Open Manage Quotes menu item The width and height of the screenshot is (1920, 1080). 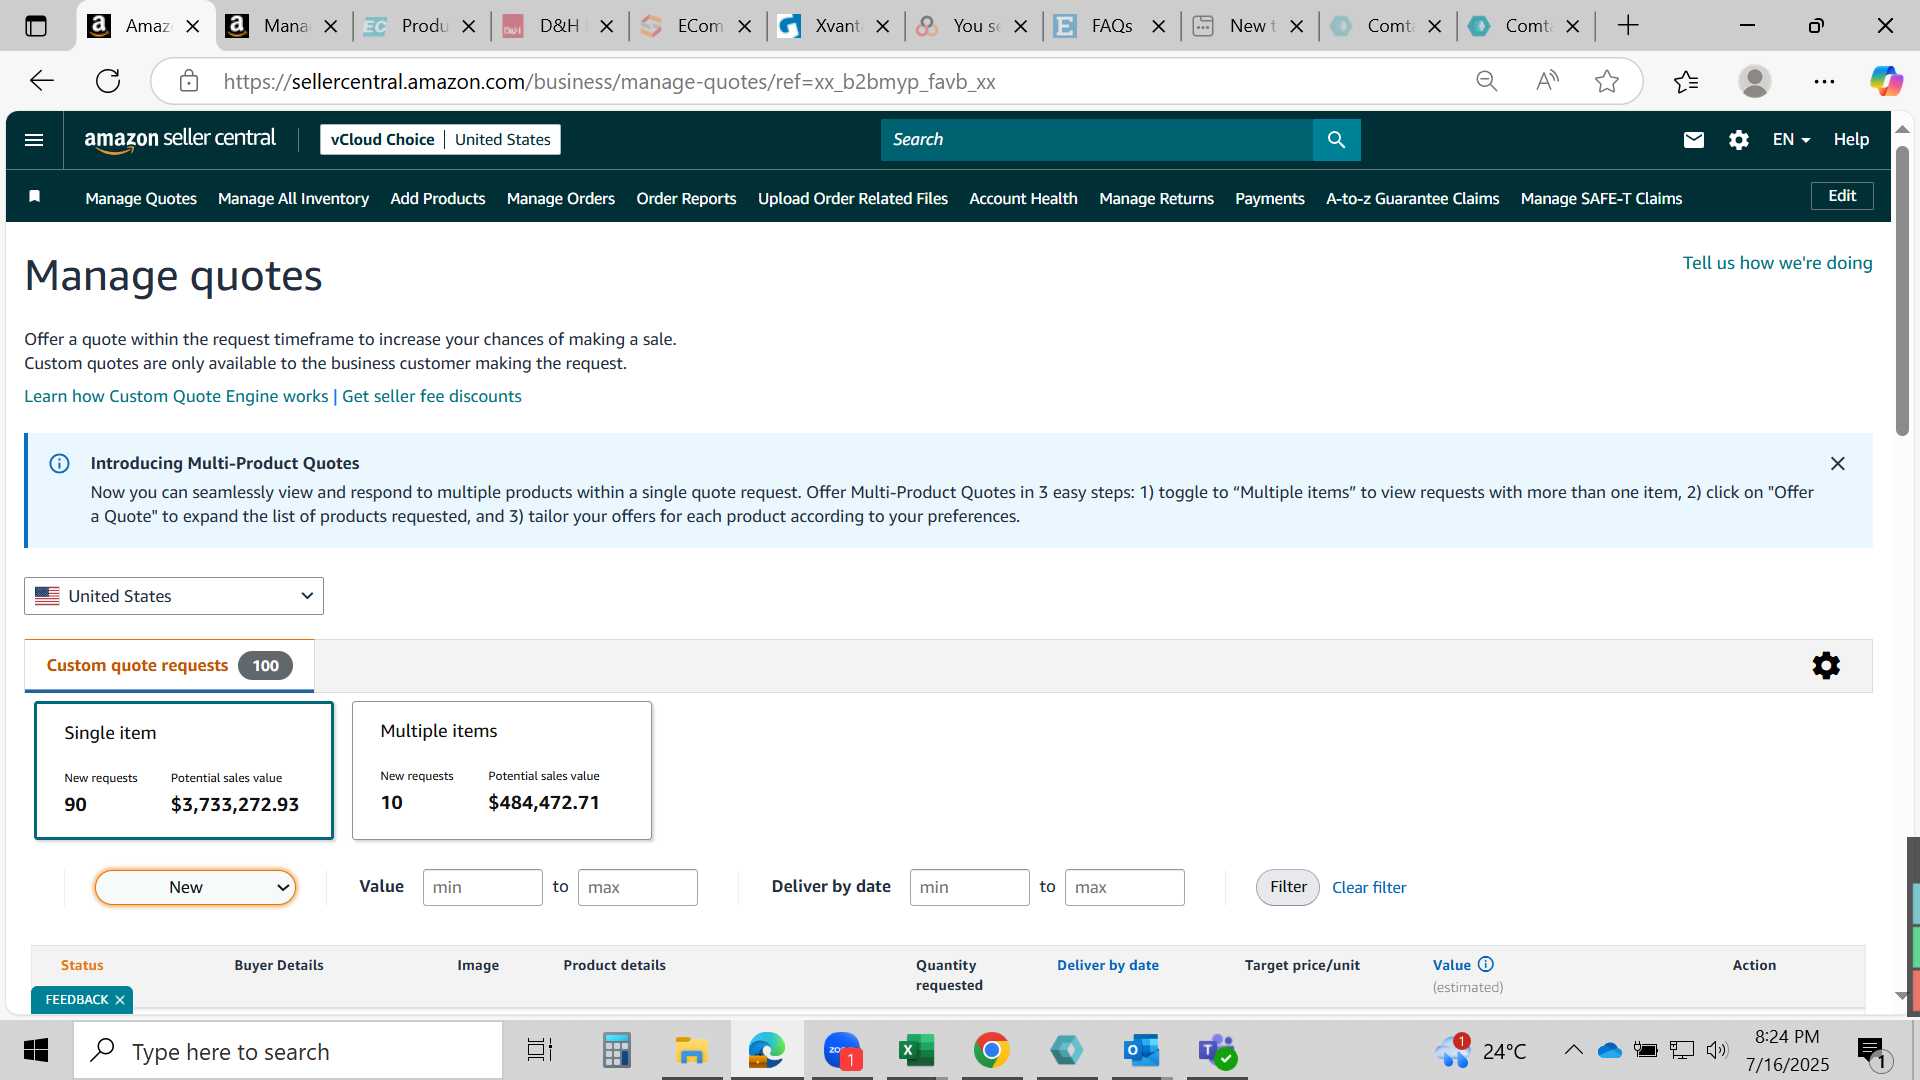141,198
